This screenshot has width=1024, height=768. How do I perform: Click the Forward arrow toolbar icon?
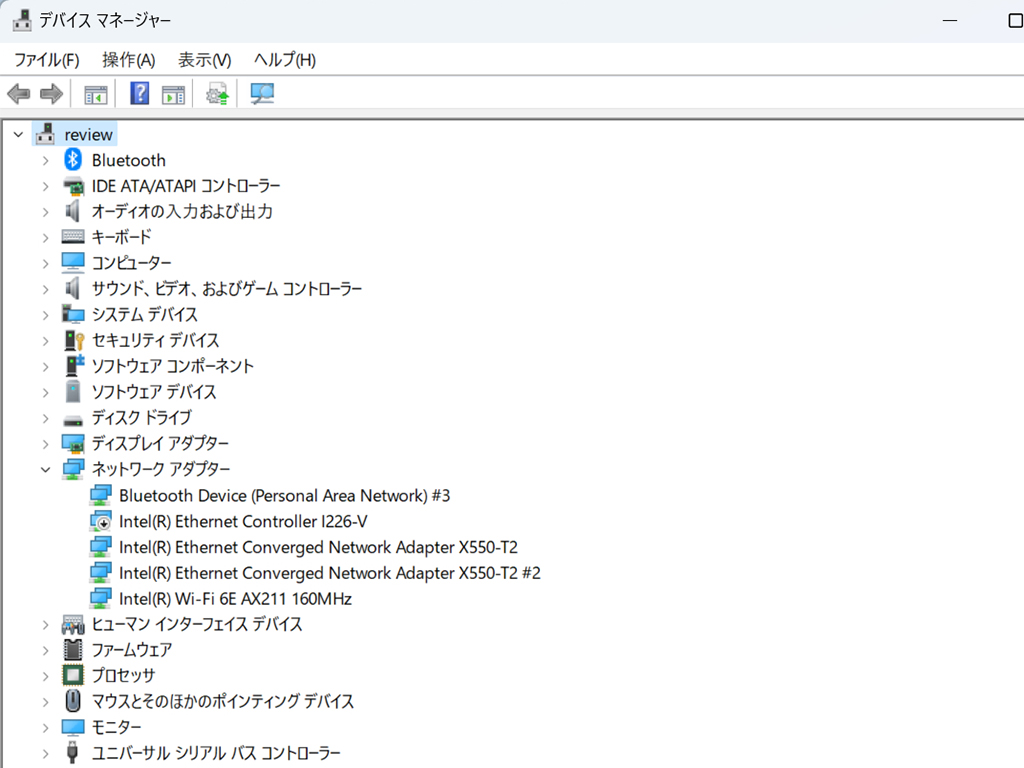click(x=52, y=94)
